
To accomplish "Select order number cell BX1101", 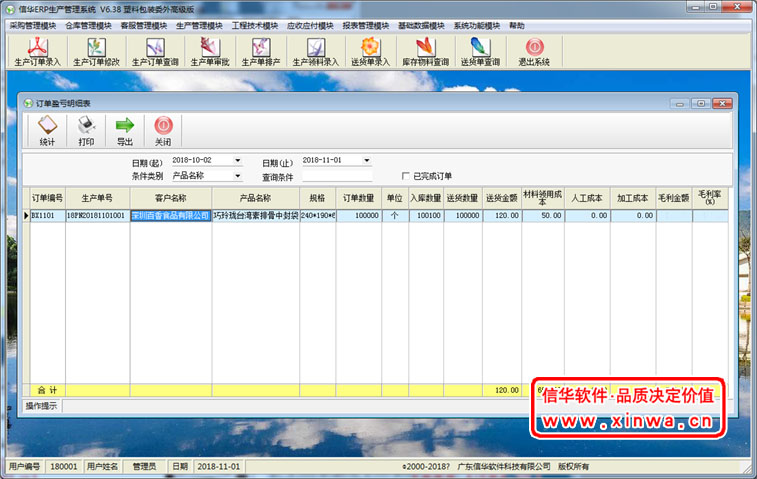I will click(x=47, y=215).
